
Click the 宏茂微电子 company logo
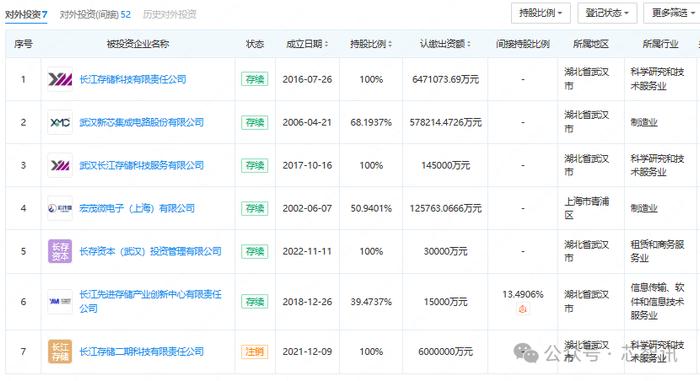click(x=60, y=208)
